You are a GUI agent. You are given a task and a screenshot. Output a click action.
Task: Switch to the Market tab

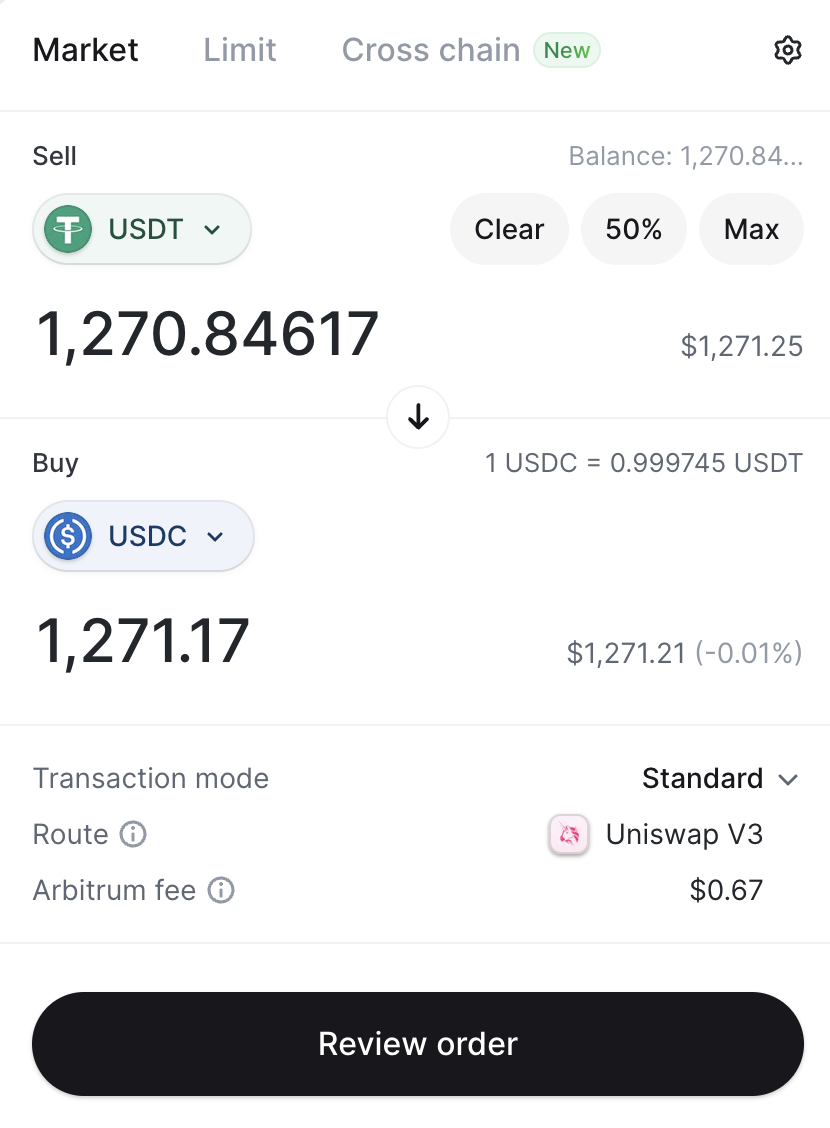[x=86, y=50]
